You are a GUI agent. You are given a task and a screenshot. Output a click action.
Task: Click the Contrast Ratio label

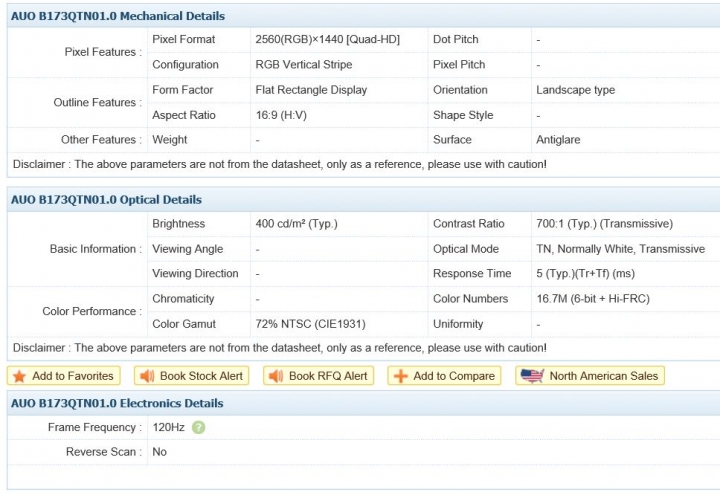468,224
